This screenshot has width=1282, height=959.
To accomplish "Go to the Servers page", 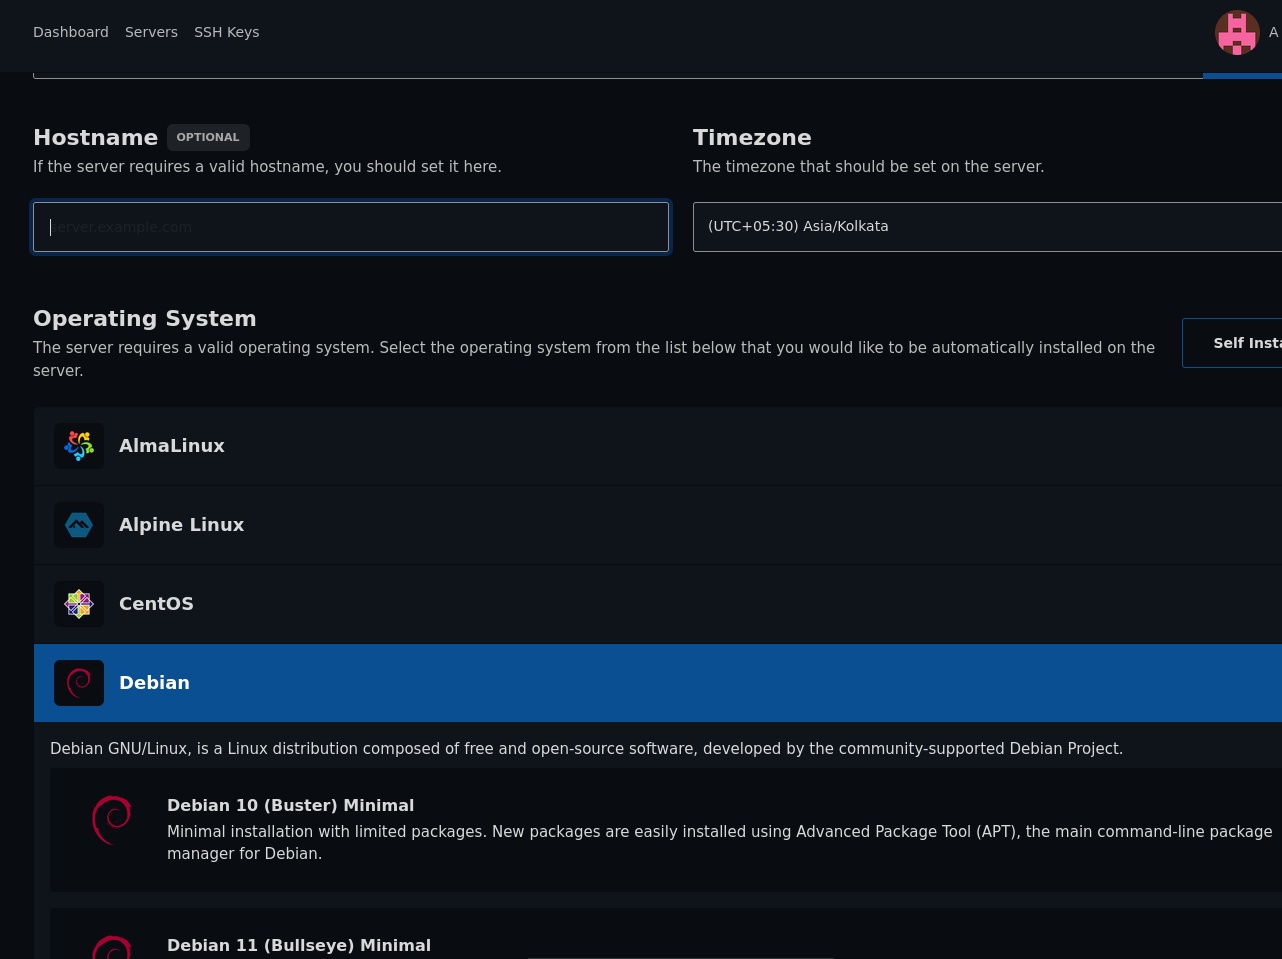I will 151,32.
